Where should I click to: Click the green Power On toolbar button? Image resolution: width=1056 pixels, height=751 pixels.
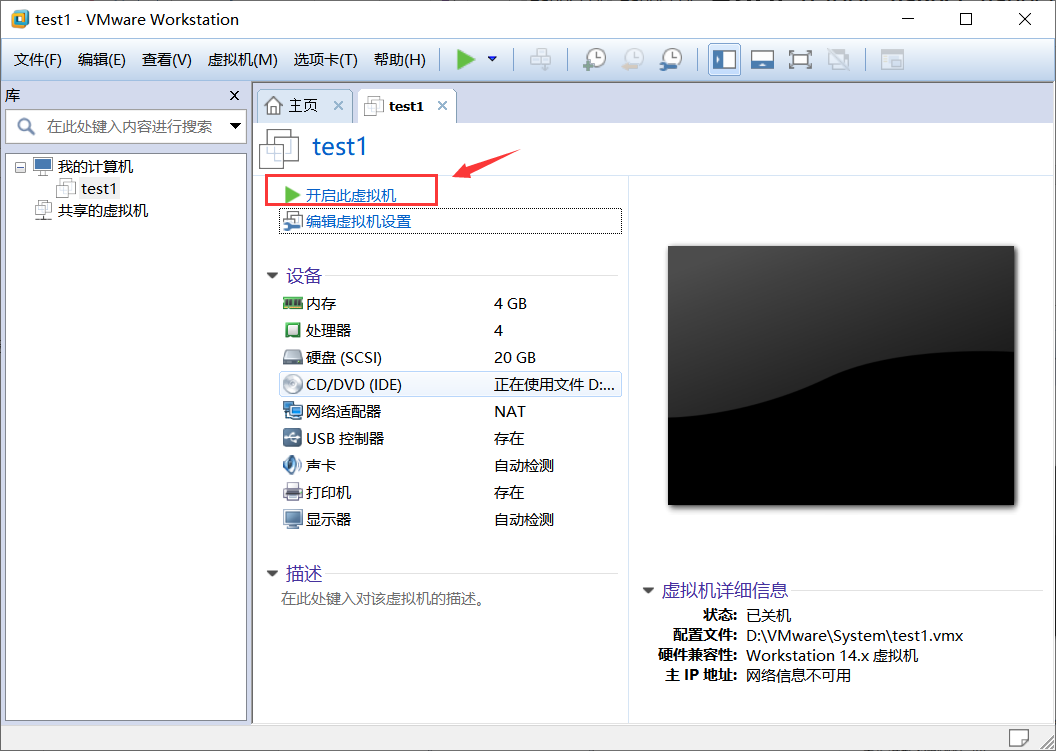[x=465, y=59]
